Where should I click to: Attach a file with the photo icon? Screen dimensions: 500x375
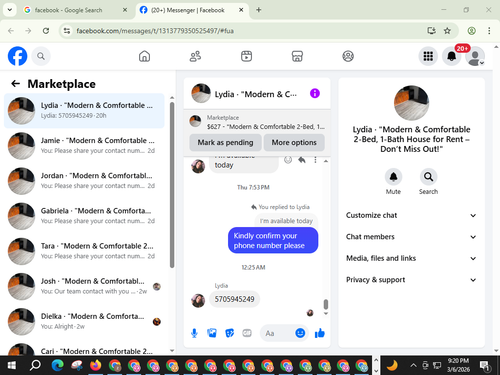point(212,333)
